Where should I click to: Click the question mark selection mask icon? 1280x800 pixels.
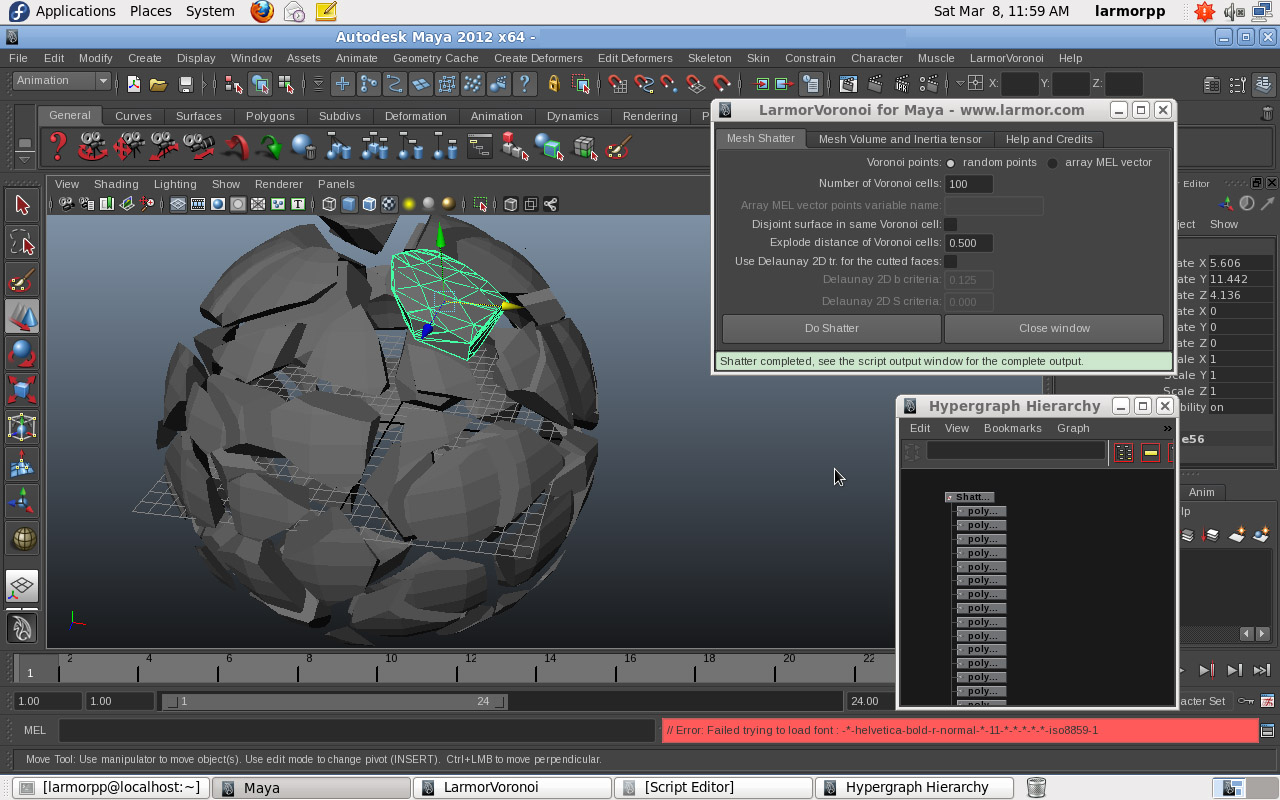click(524, 84)
